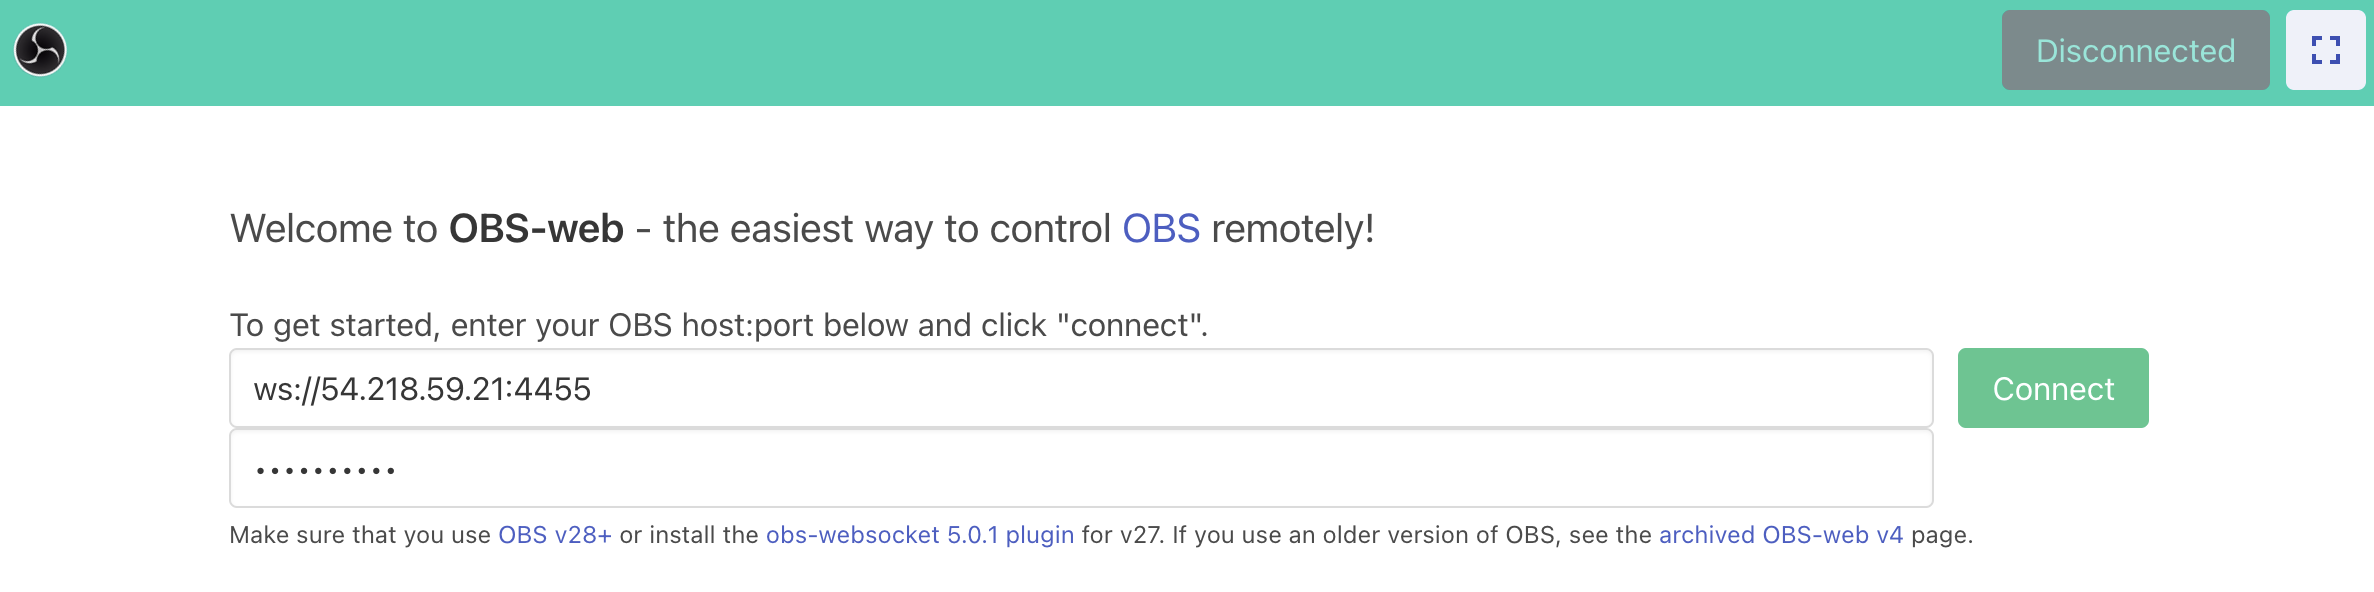The image size is (2374, 592).
Task: Follow the obs-websocket 5.0.1 plugin link
Action: click(x=919, y=535)
